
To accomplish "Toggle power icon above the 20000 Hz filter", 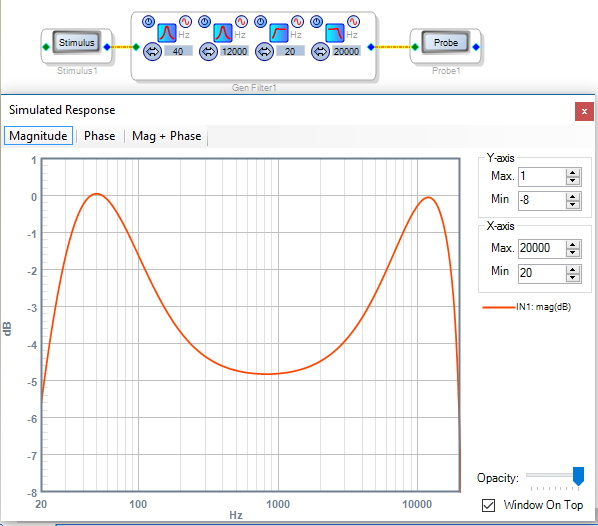I will (317, 21).
